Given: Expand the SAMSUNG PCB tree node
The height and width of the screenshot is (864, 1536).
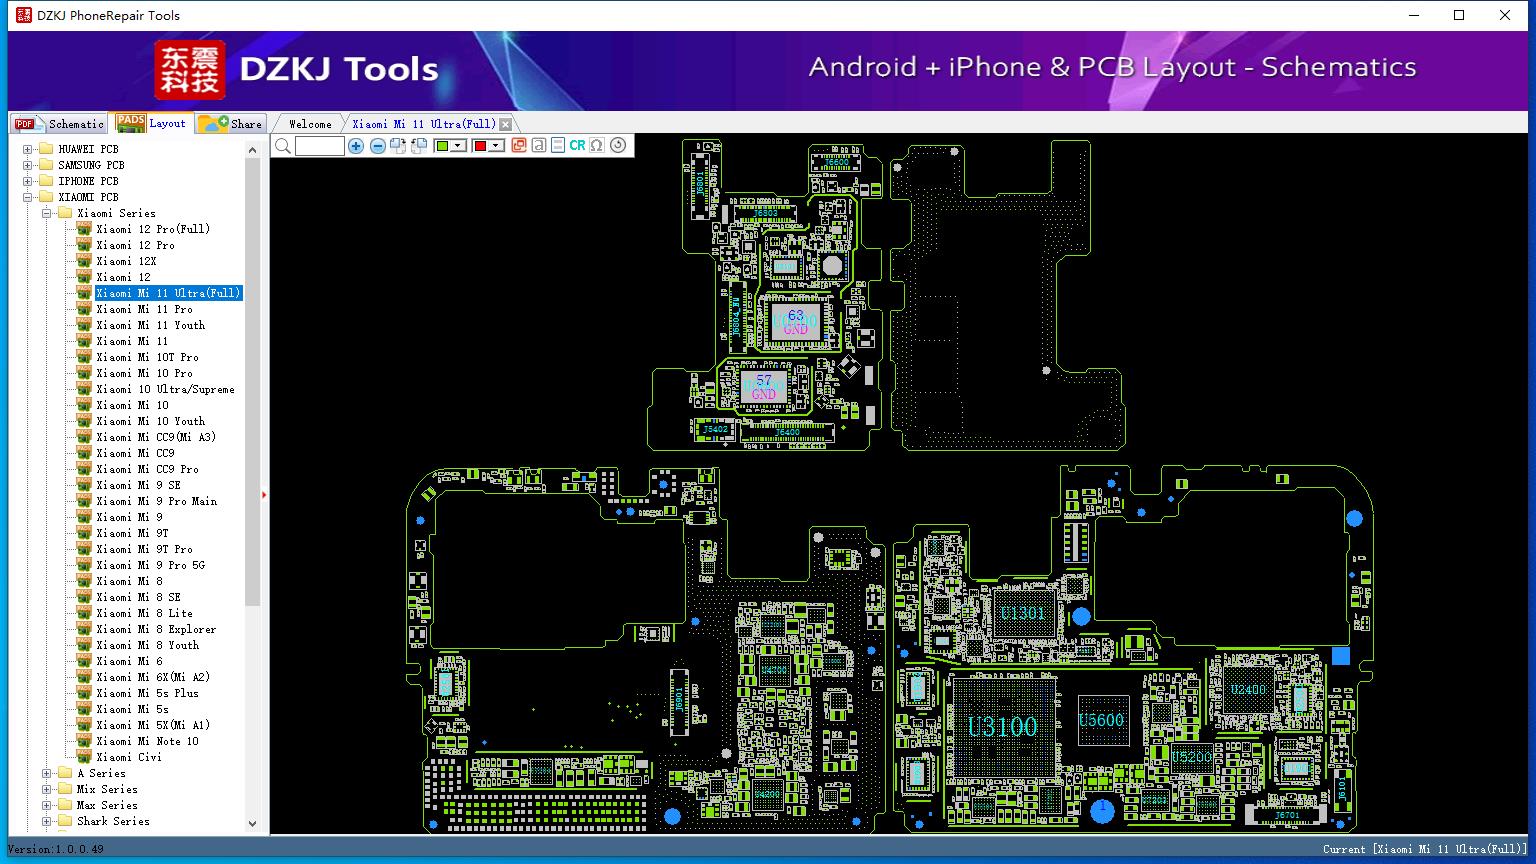Looking at the screenshot, I should click(28, 165).
